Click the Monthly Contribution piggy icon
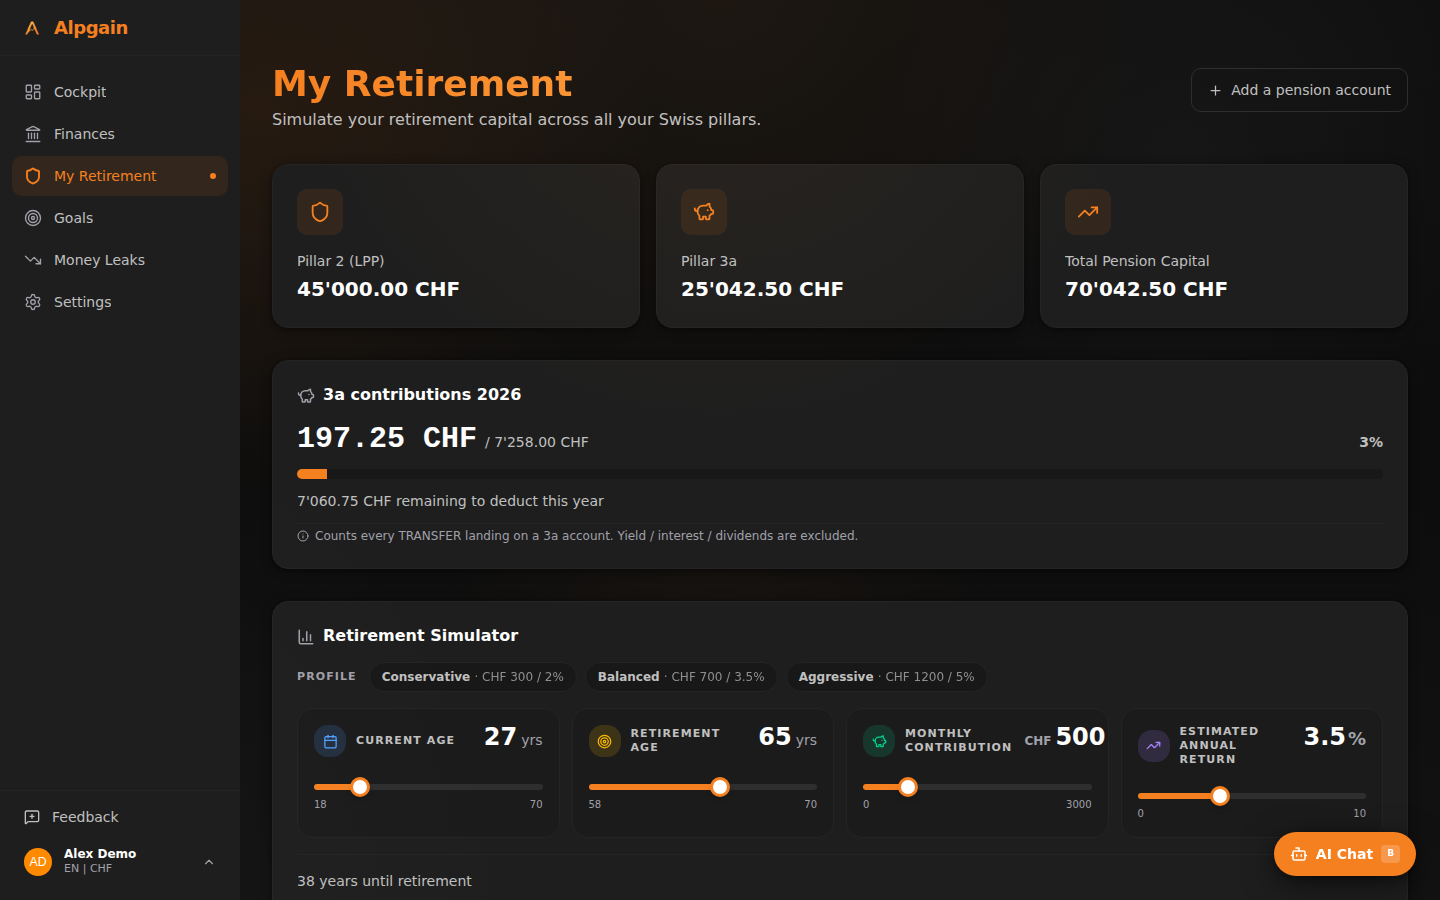Image resolution: width=1440 pixels, height=900 pixels. 879,741
